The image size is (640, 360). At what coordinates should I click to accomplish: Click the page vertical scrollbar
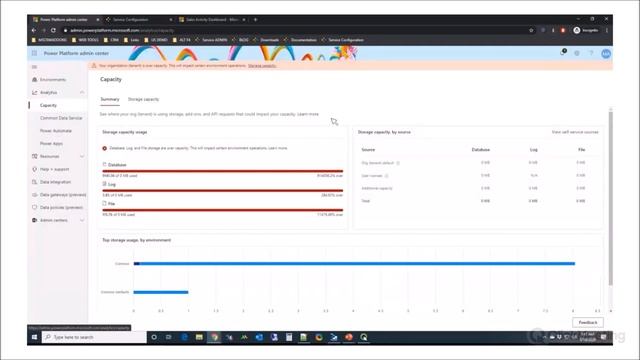click(611, 198)
